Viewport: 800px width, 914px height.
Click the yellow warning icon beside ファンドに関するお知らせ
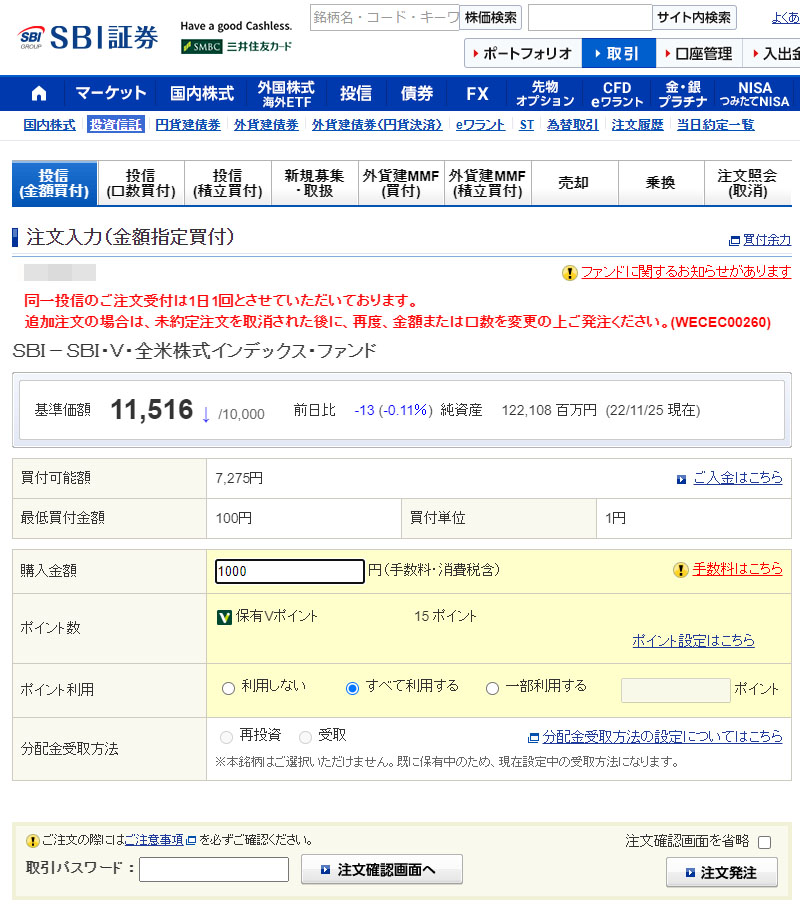point(570,272)
